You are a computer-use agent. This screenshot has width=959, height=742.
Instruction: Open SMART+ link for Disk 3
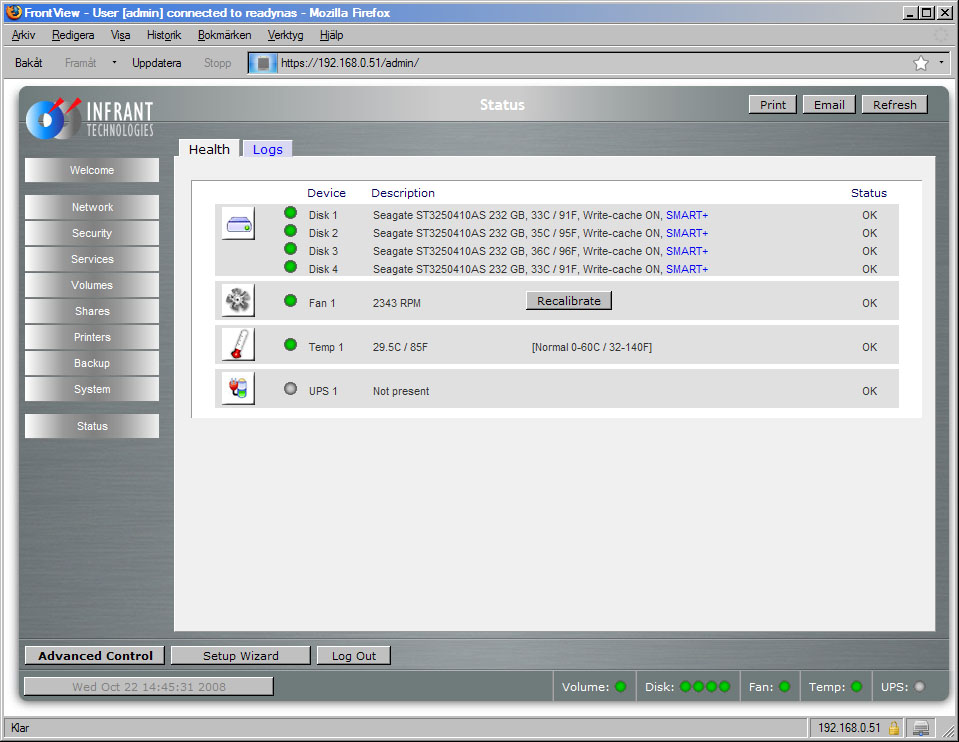click(x=686, y=251)
